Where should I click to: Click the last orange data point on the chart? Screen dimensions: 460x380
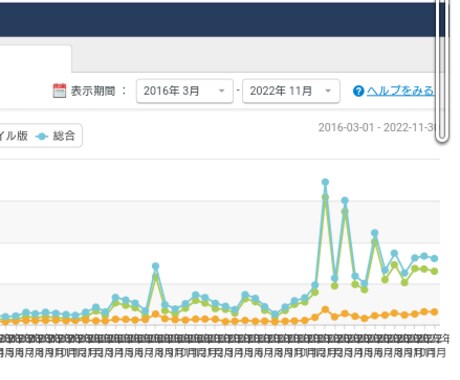click(434, 312)
